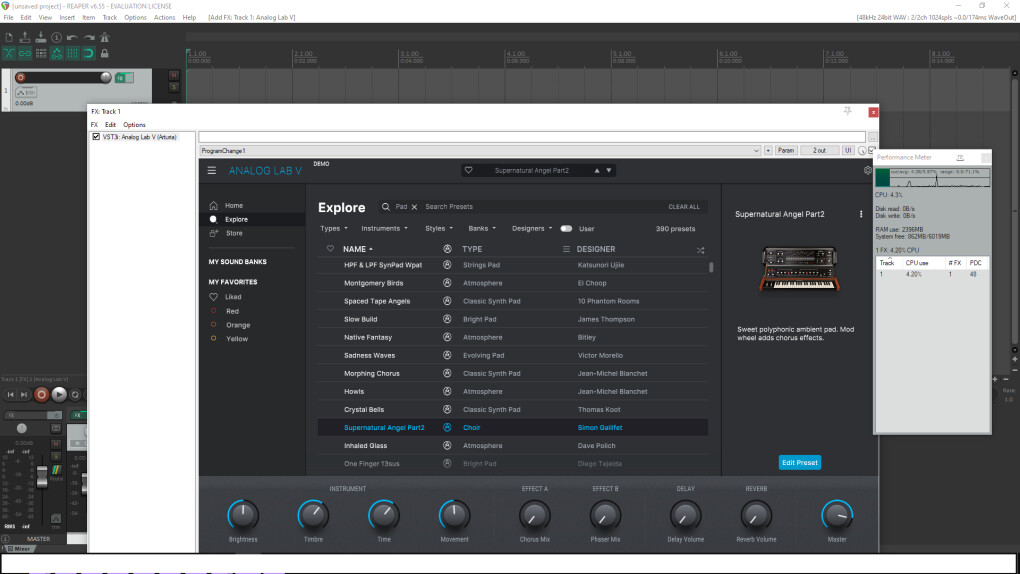
Task: Remove the Pad search filter tag
Action: tap(414, 207)
